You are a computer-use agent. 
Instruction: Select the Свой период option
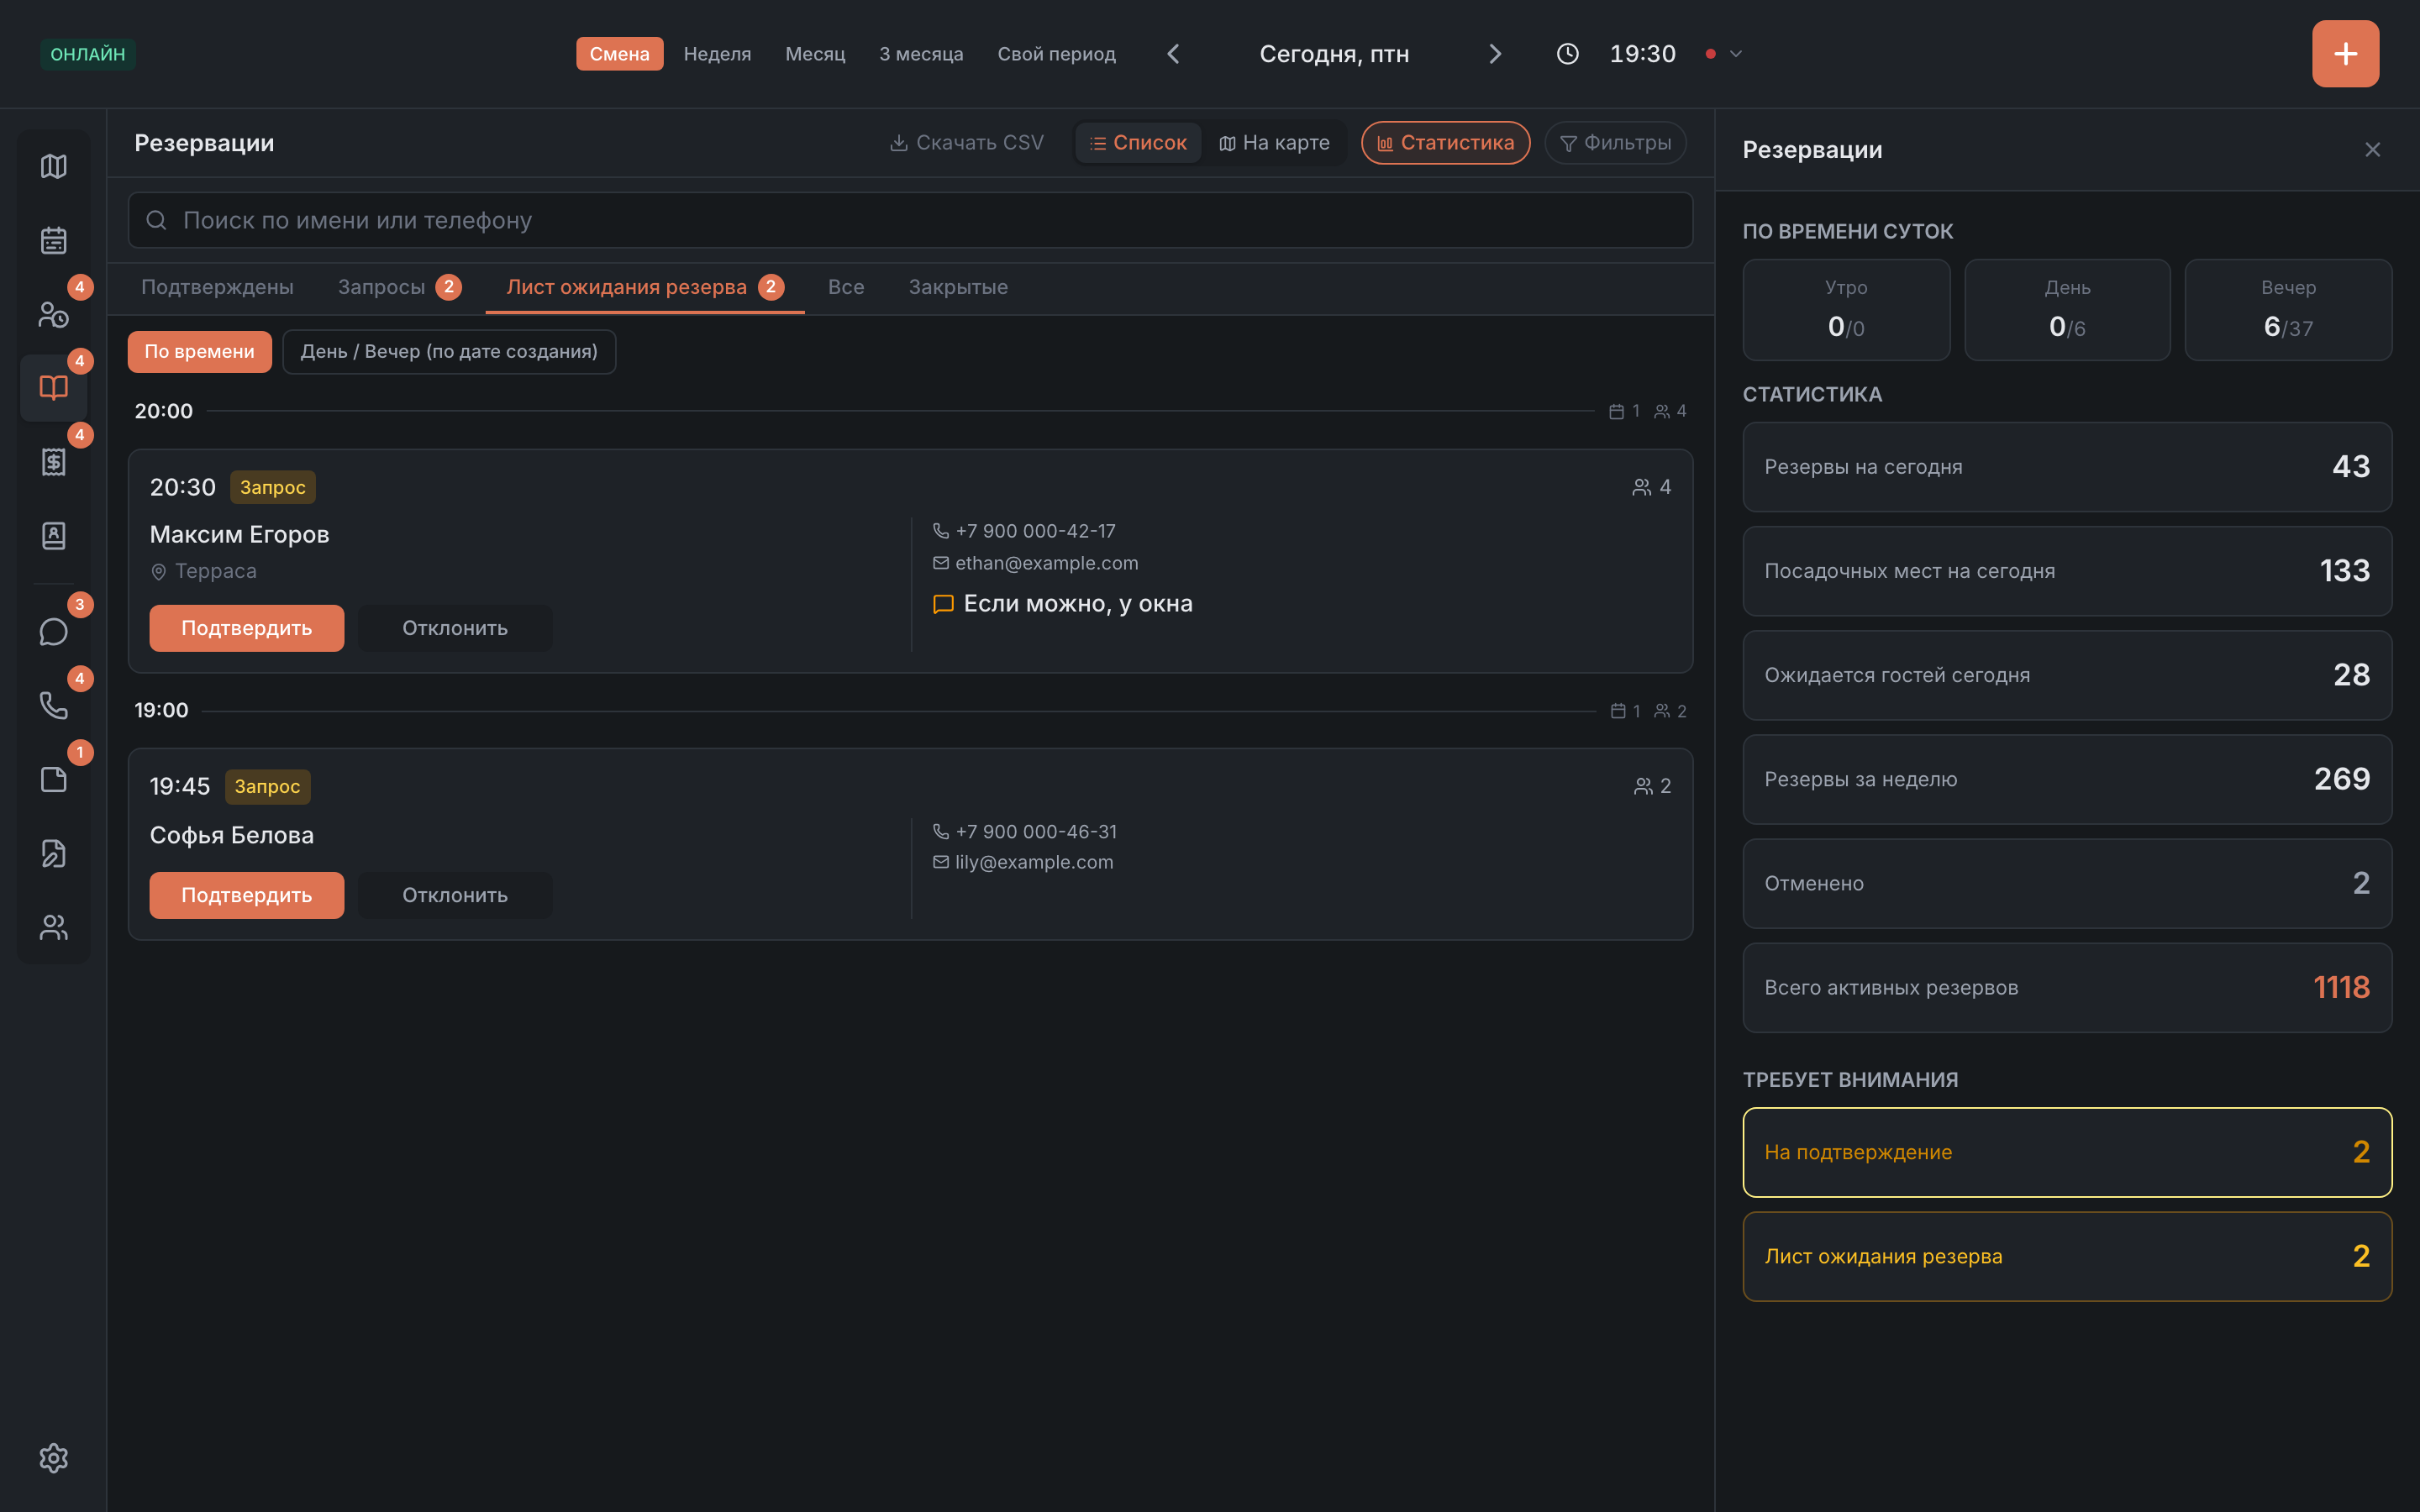(x=1056, y=54)
